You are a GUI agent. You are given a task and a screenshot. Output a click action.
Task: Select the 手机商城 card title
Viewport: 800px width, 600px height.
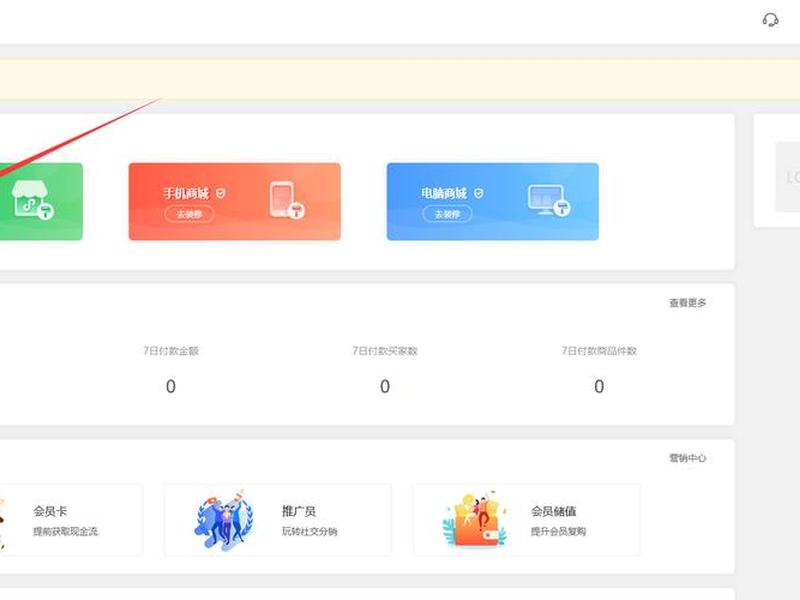186,193
